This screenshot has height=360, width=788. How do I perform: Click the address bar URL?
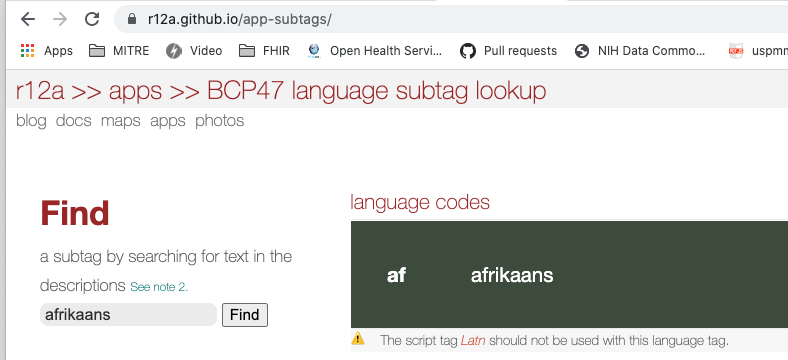240,20
